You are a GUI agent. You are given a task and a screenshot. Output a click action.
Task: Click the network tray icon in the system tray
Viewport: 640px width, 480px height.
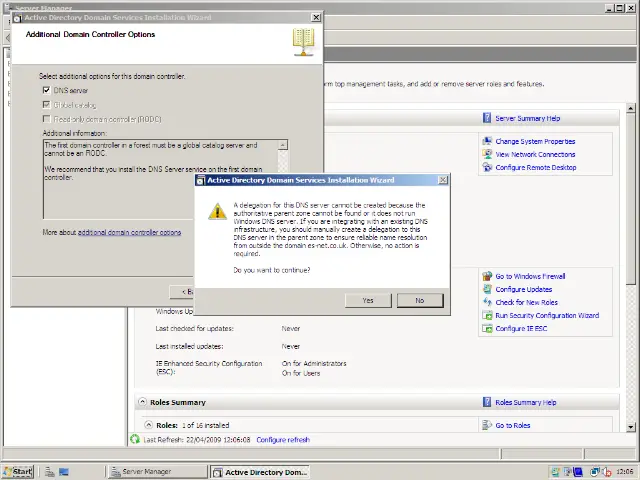tap(595, 472)
